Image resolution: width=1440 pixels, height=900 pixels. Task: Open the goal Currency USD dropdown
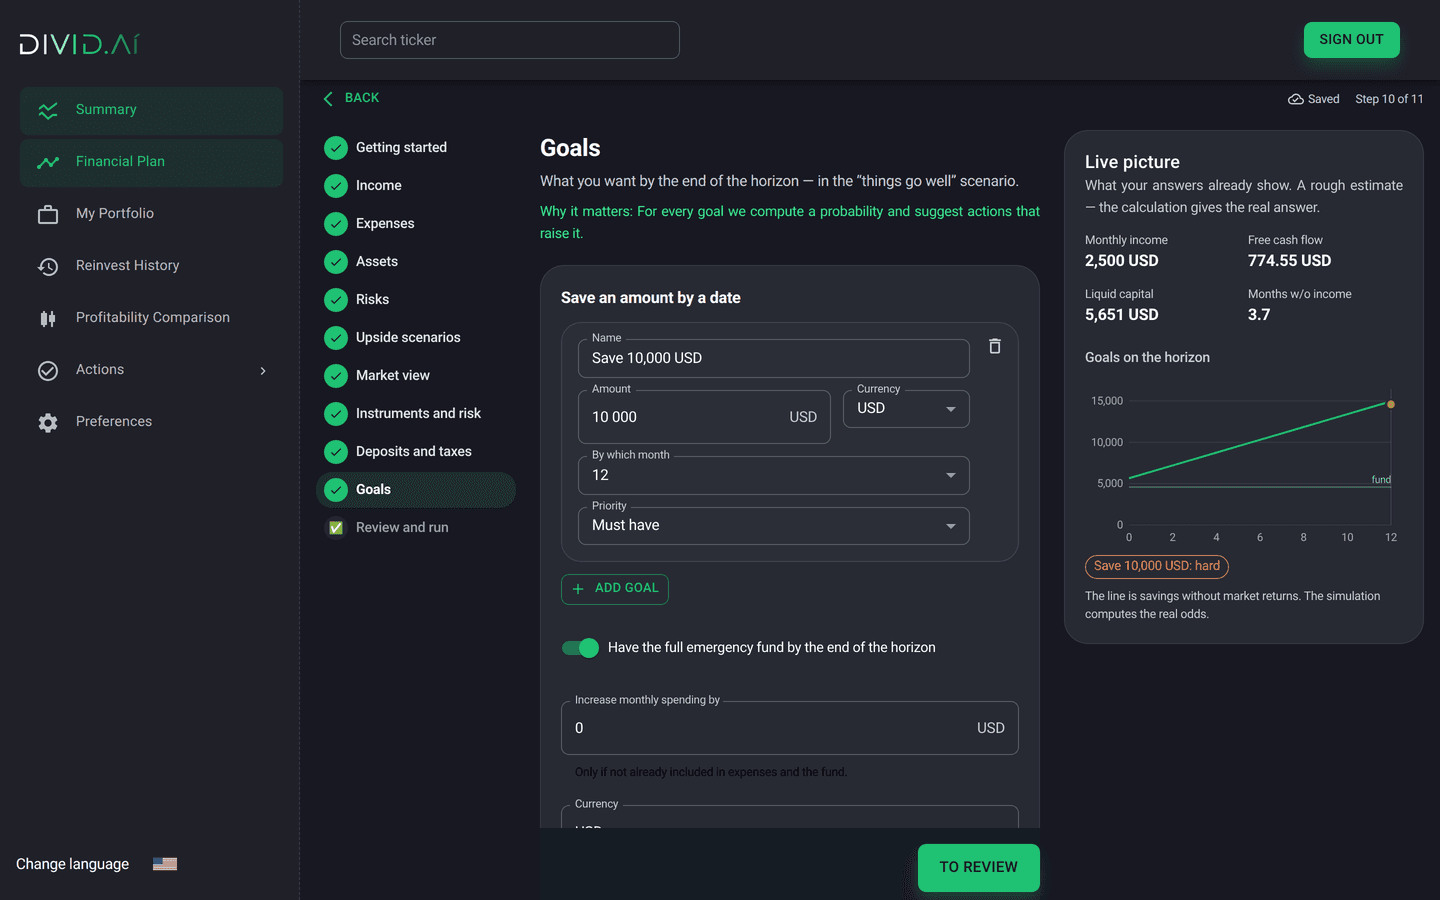tap(906, 409)
